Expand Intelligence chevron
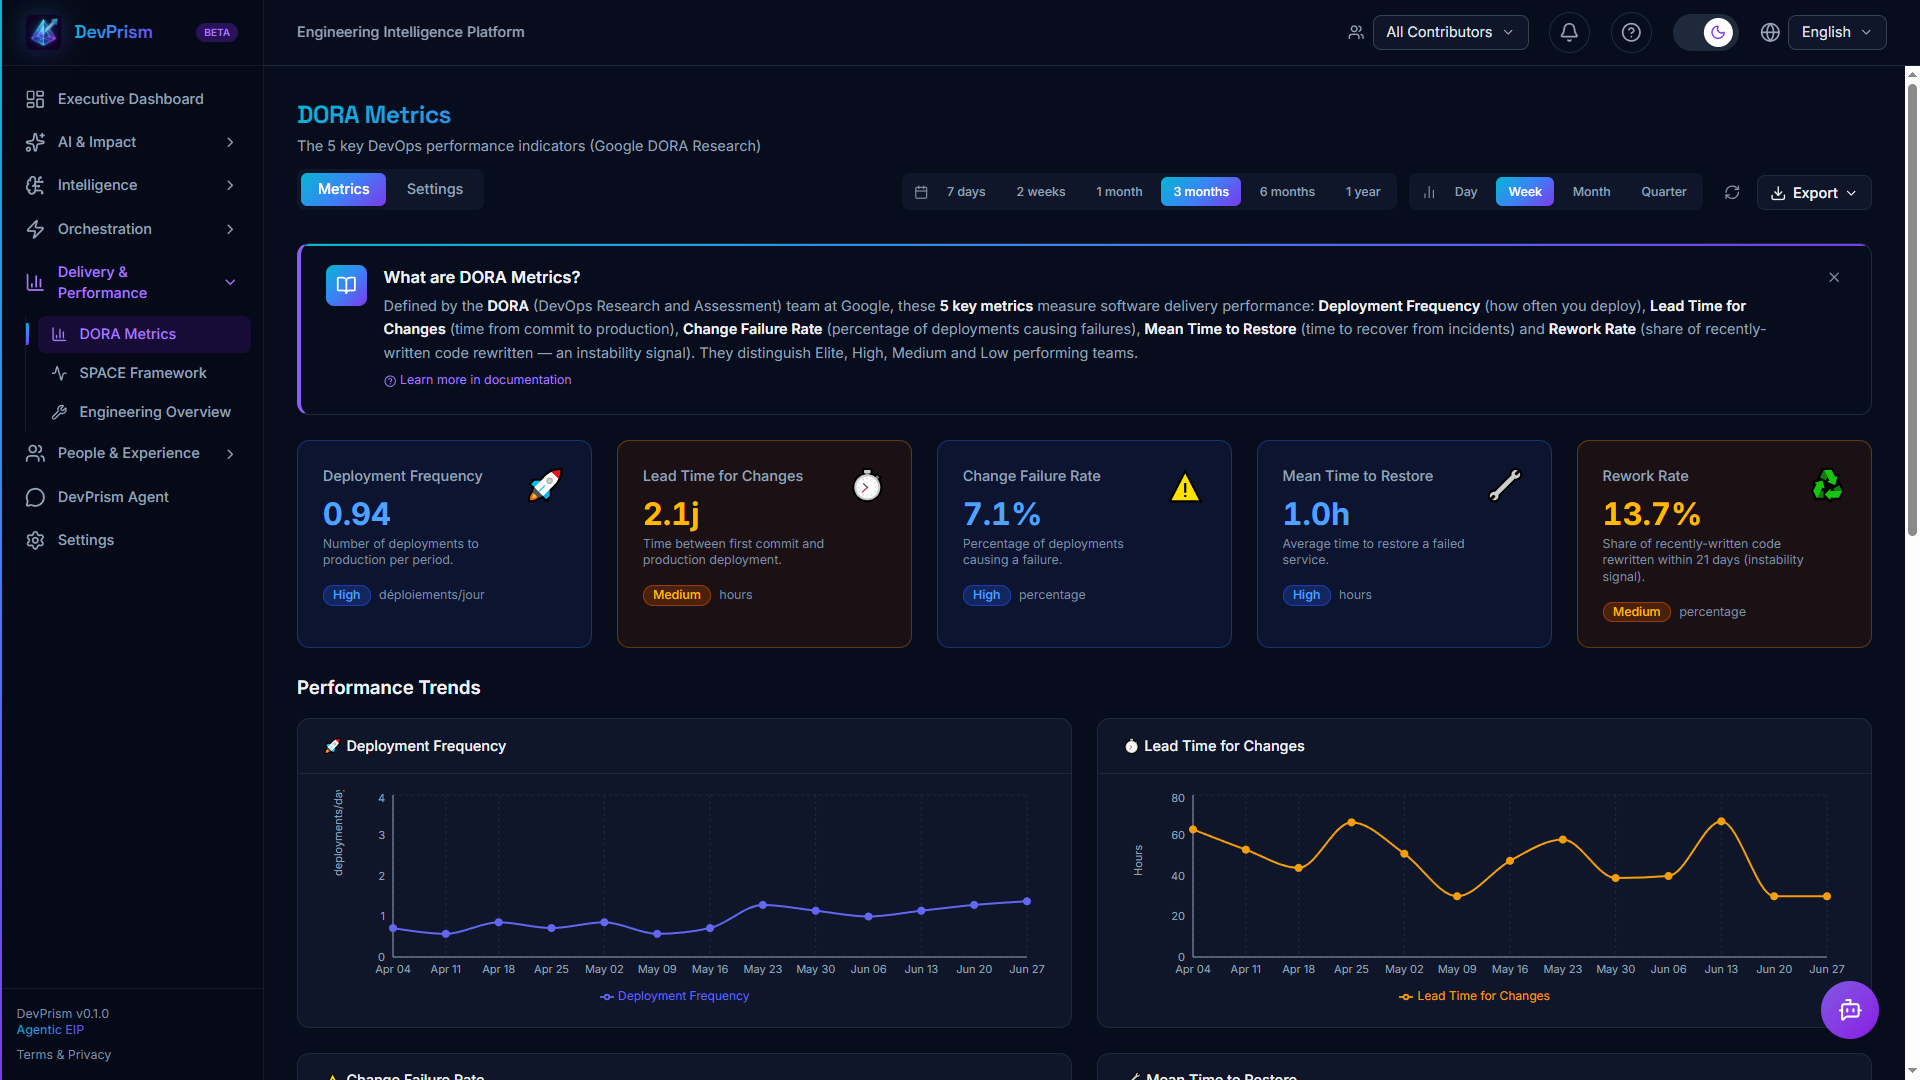The image size is (1920, 1080). [x=231, y=185]
